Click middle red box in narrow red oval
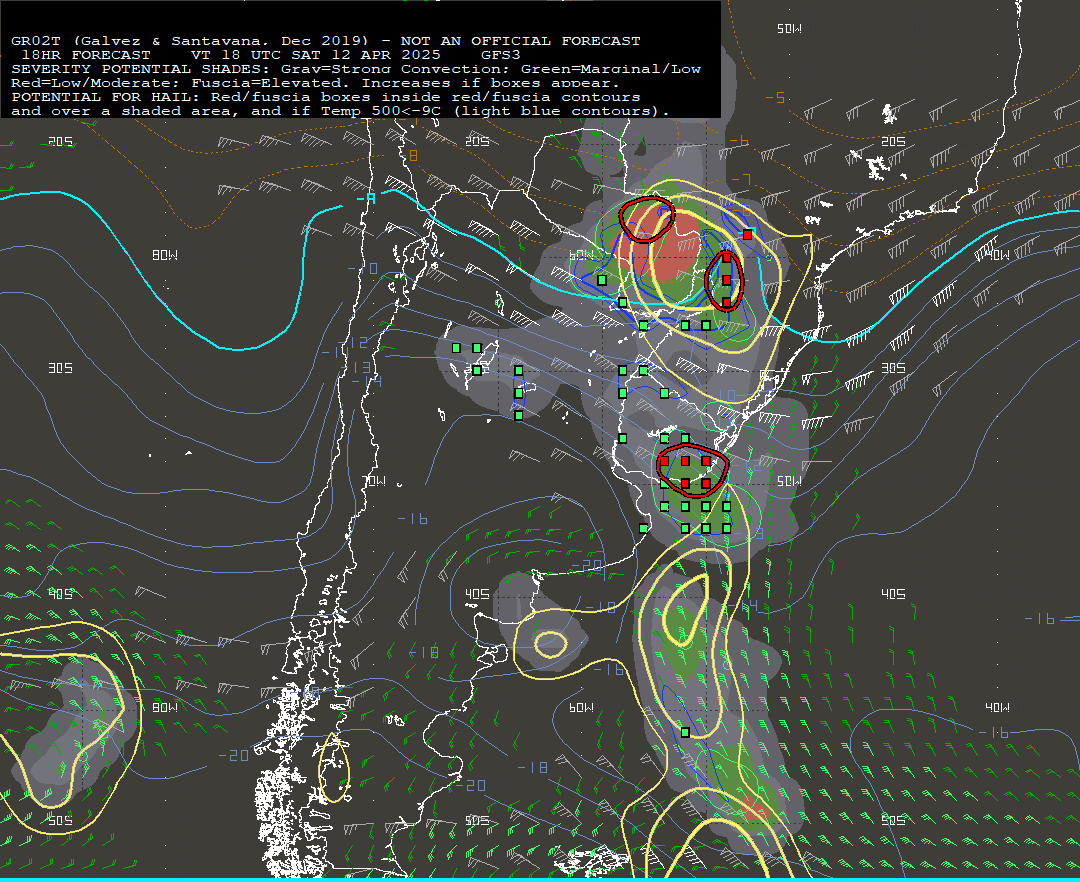Image resolution: width=1080 pixels, height=882 pixels. (727, 280)
